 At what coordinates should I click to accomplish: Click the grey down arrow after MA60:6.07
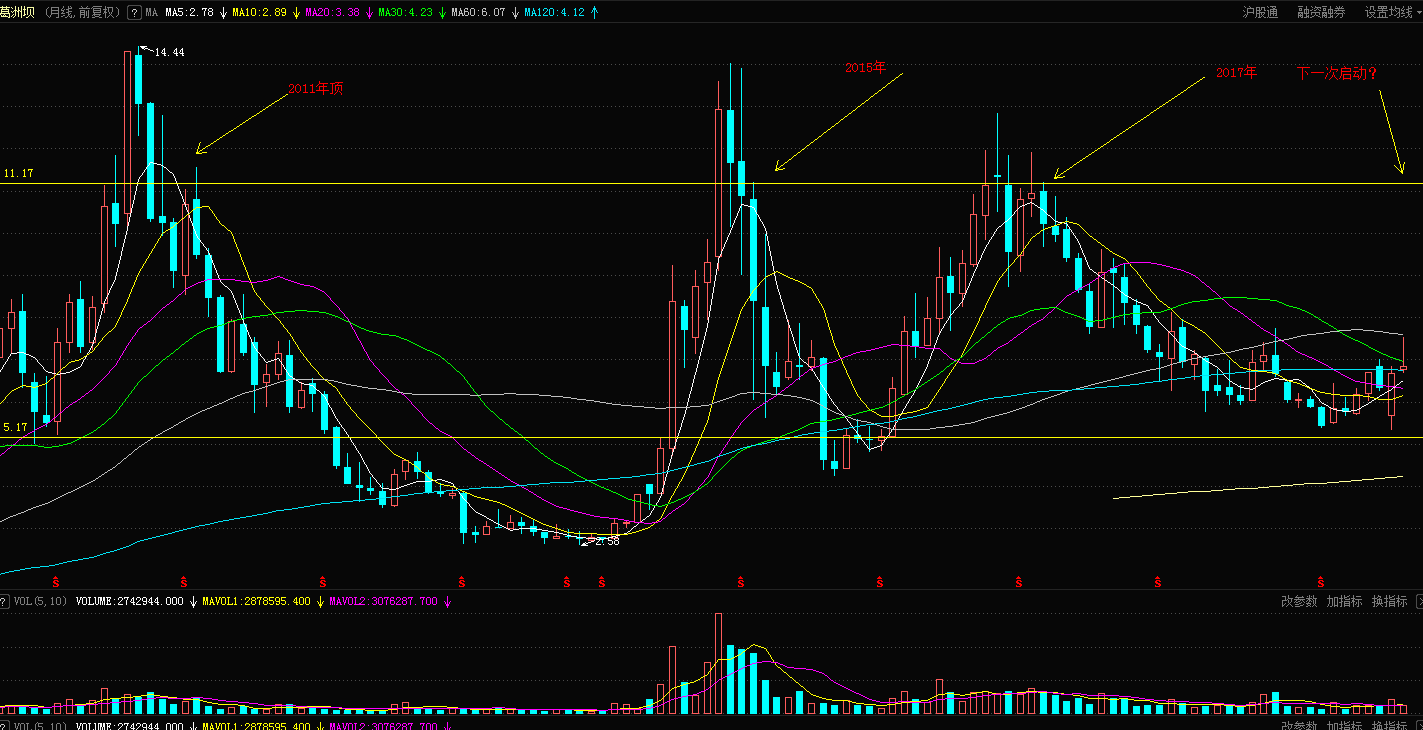pyautogui.click(x=515, y=12)
